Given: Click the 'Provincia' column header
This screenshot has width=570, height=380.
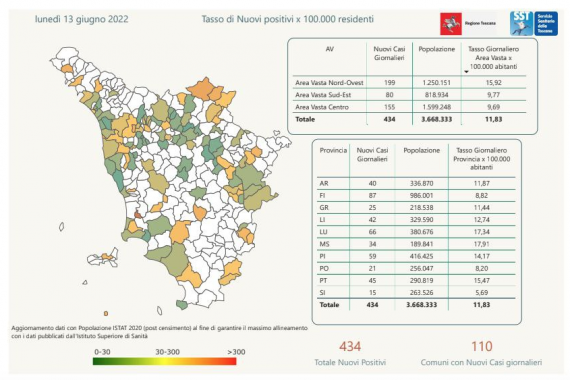Looking at the screenshot, I should point(333,151).
